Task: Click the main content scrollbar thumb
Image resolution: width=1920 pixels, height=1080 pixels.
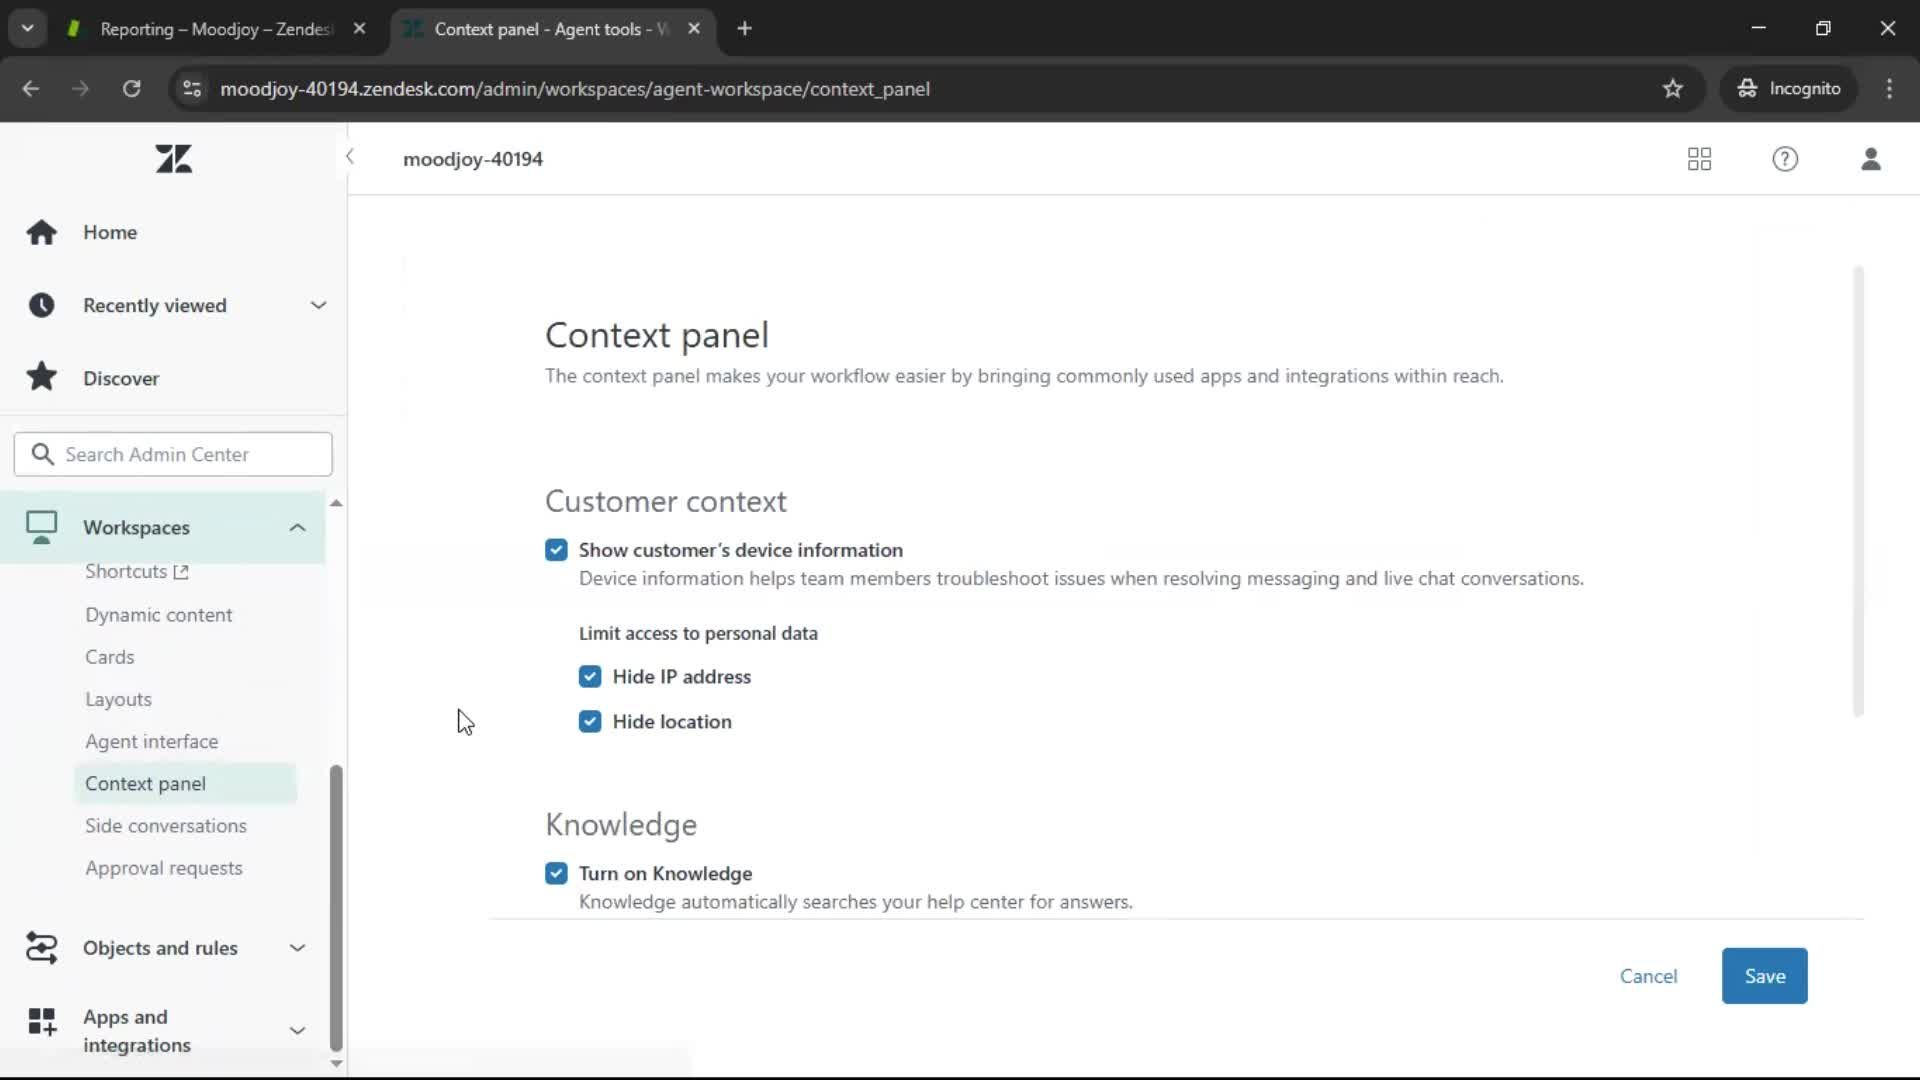Action: 1858,490
